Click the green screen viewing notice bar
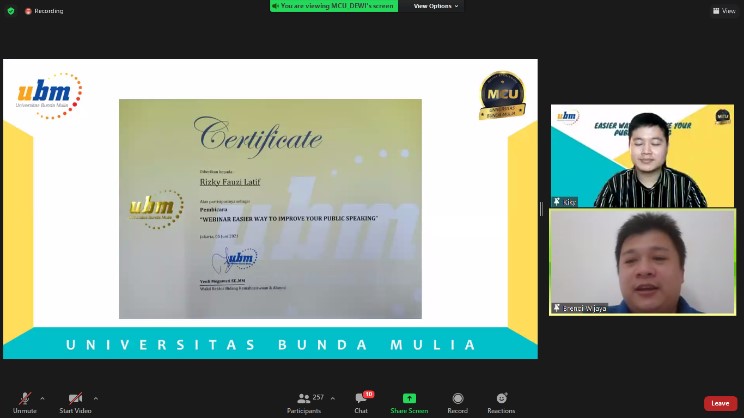The height and width of the screenshot is (418, 744). pyautogui.click(x=334, y=6)
